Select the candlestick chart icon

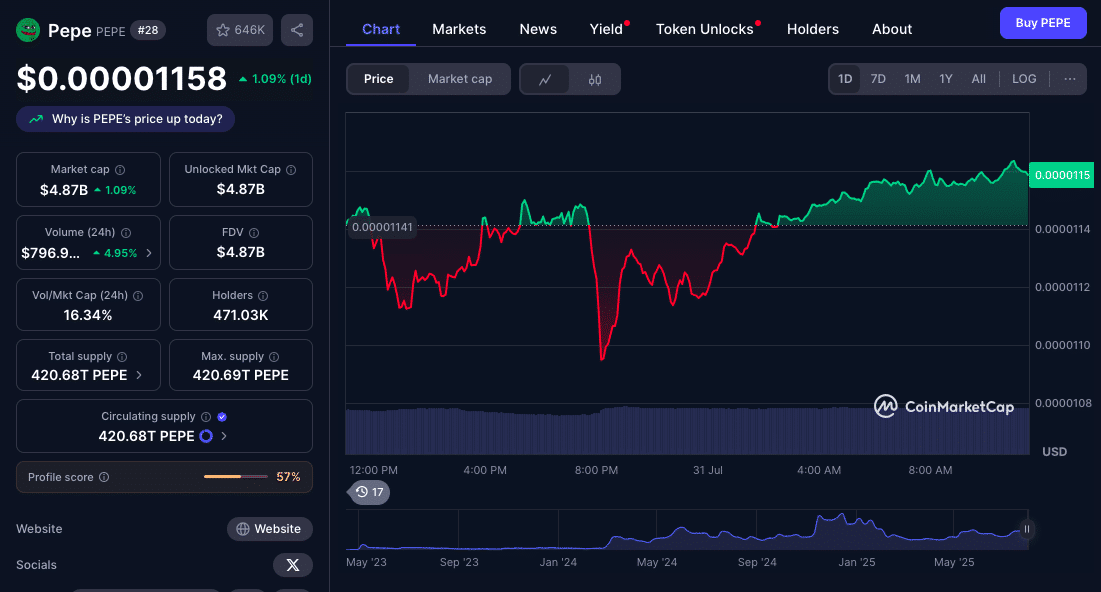595,79
